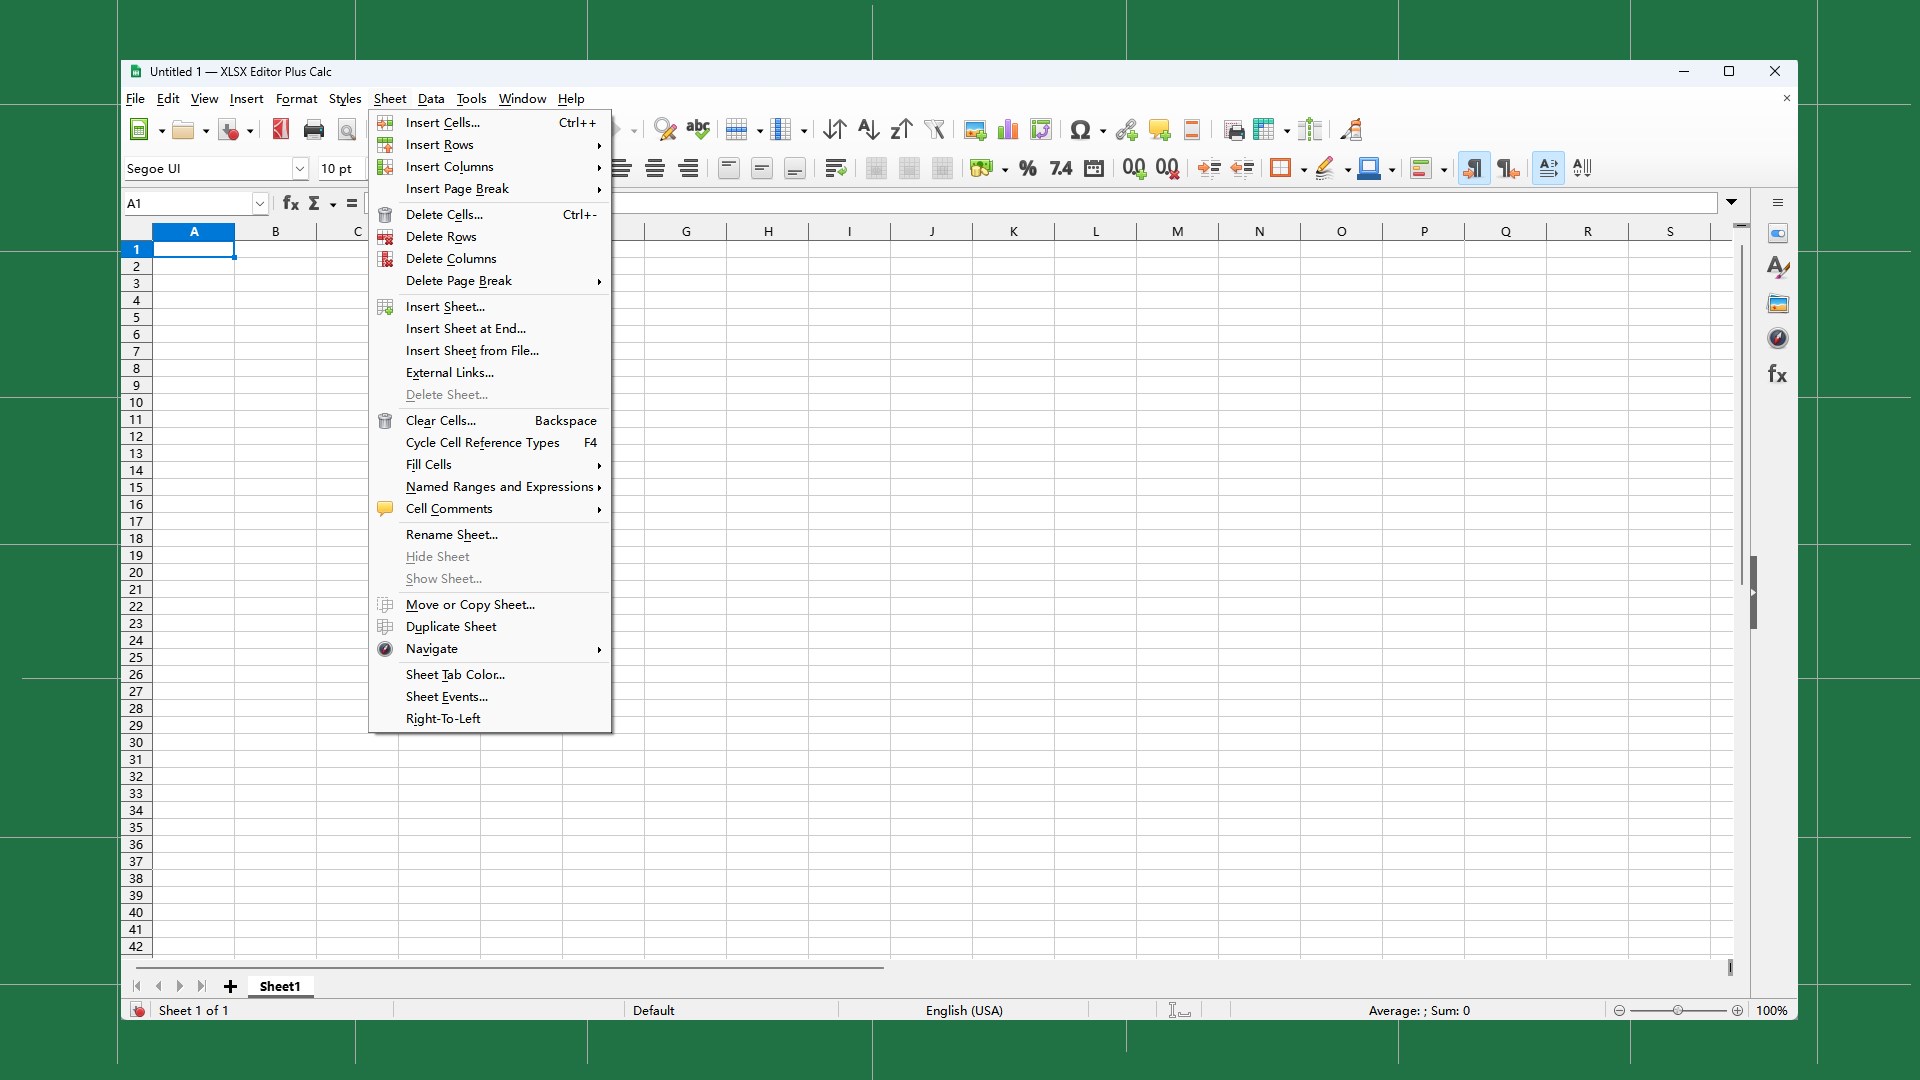This screenshot has width=1920, height=1080.
Task: Run spelling check with the abc icon
Action: pyautogui.click(x=697, y=130)
